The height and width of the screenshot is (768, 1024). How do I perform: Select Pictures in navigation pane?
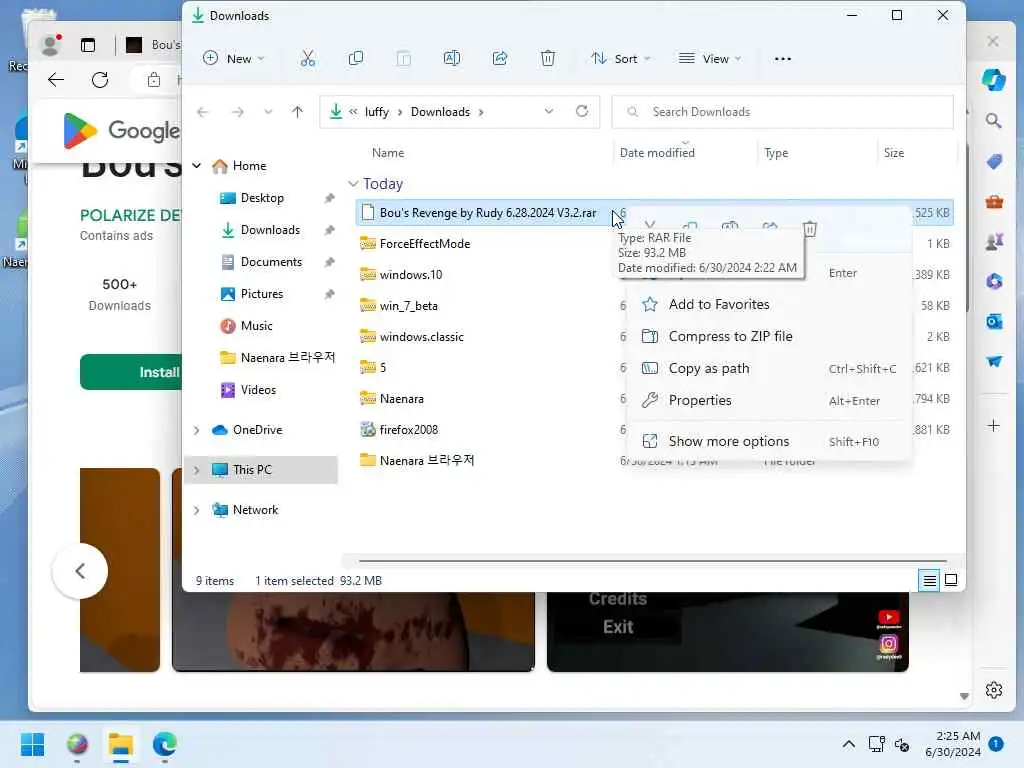coord(261,294)
